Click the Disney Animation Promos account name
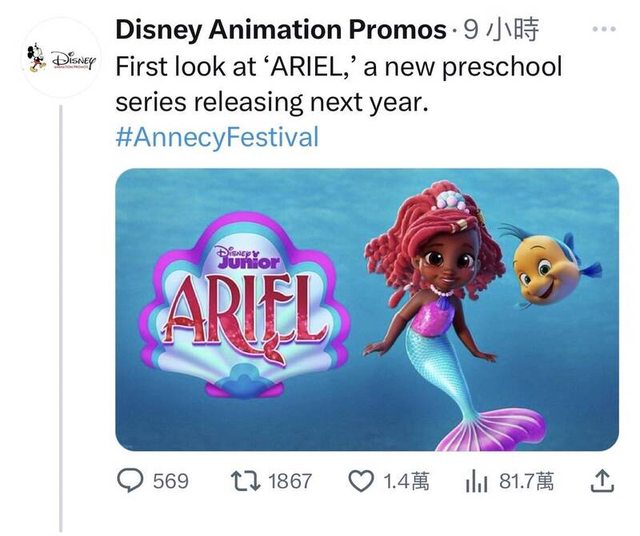 [280, 31]
